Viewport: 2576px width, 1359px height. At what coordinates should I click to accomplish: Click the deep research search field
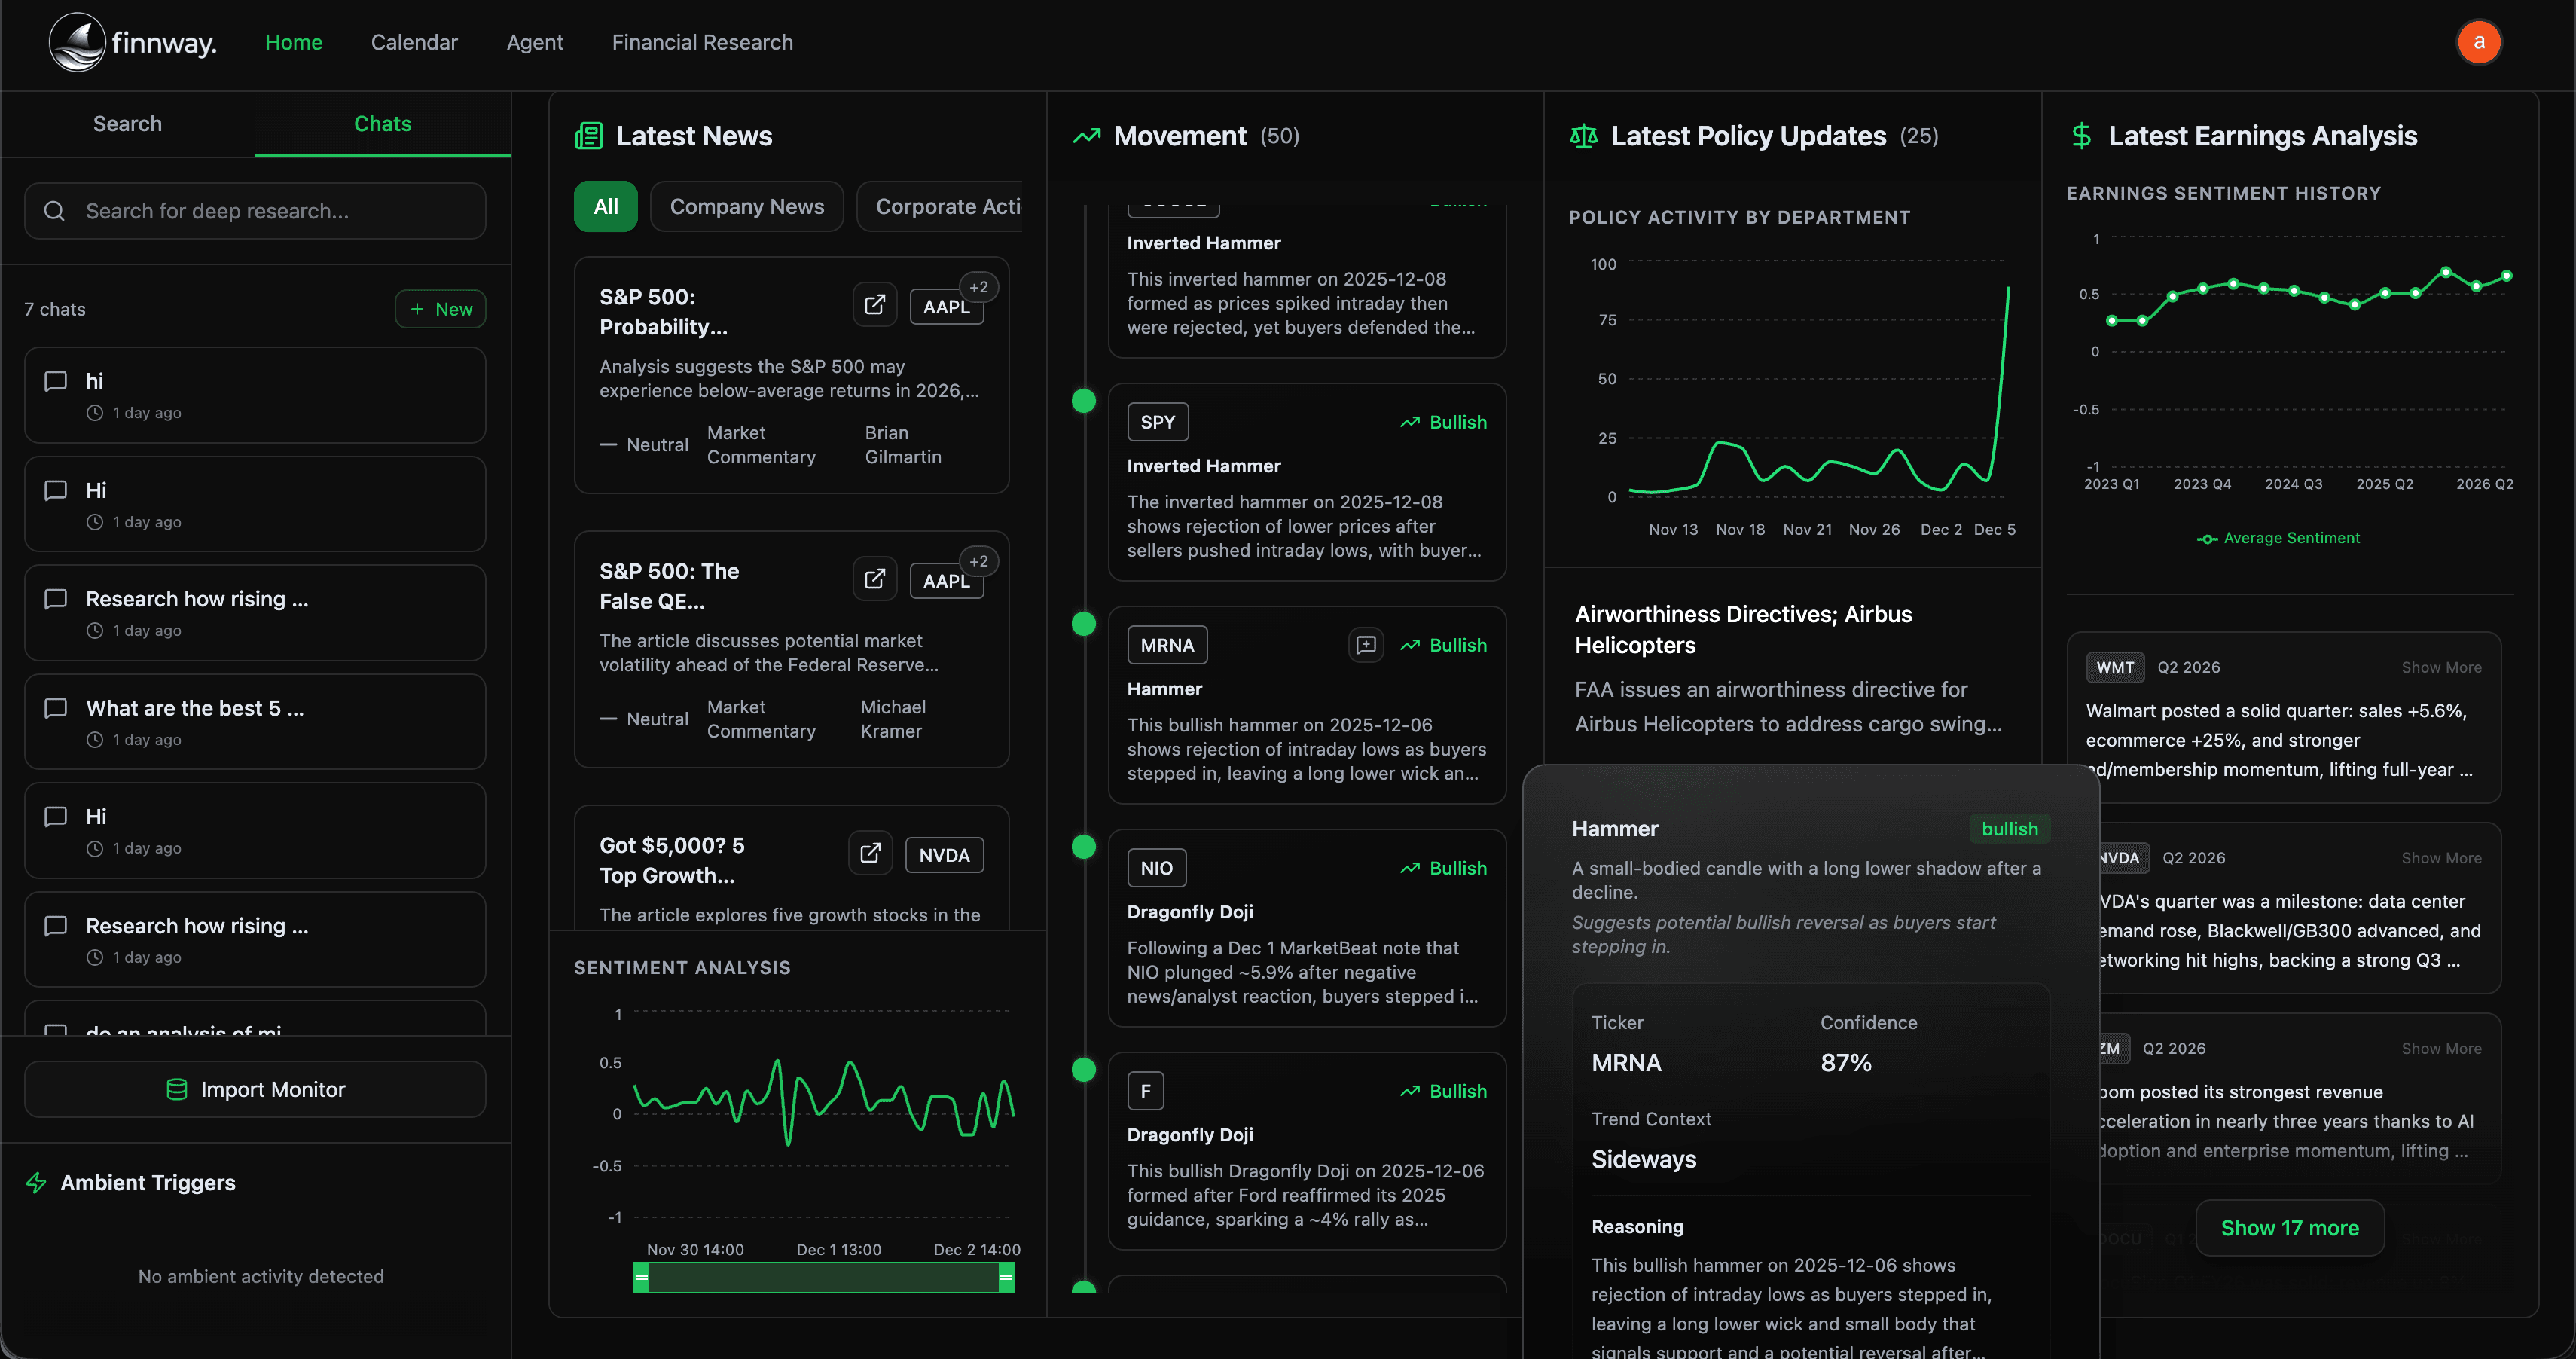click(x=255, y=211)
